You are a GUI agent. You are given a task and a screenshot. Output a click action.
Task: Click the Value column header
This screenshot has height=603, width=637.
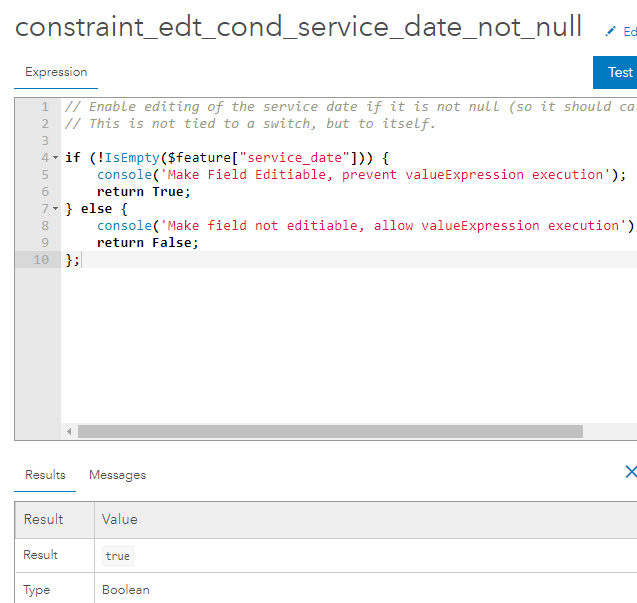coord(120,519)
